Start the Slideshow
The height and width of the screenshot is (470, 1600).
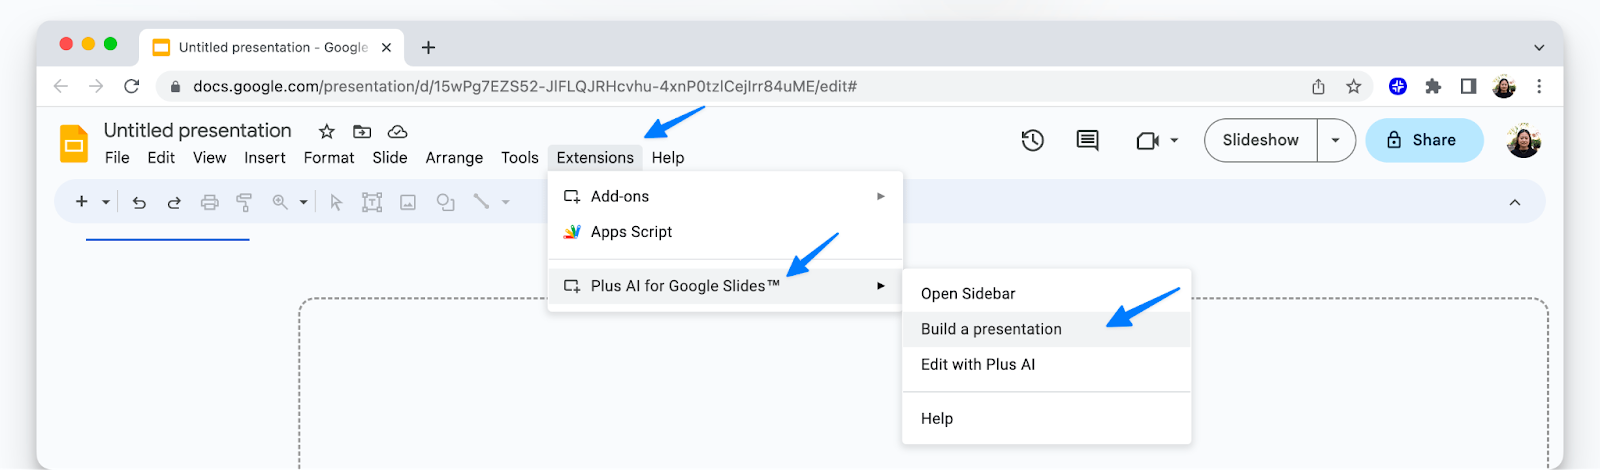(1261, 141)
